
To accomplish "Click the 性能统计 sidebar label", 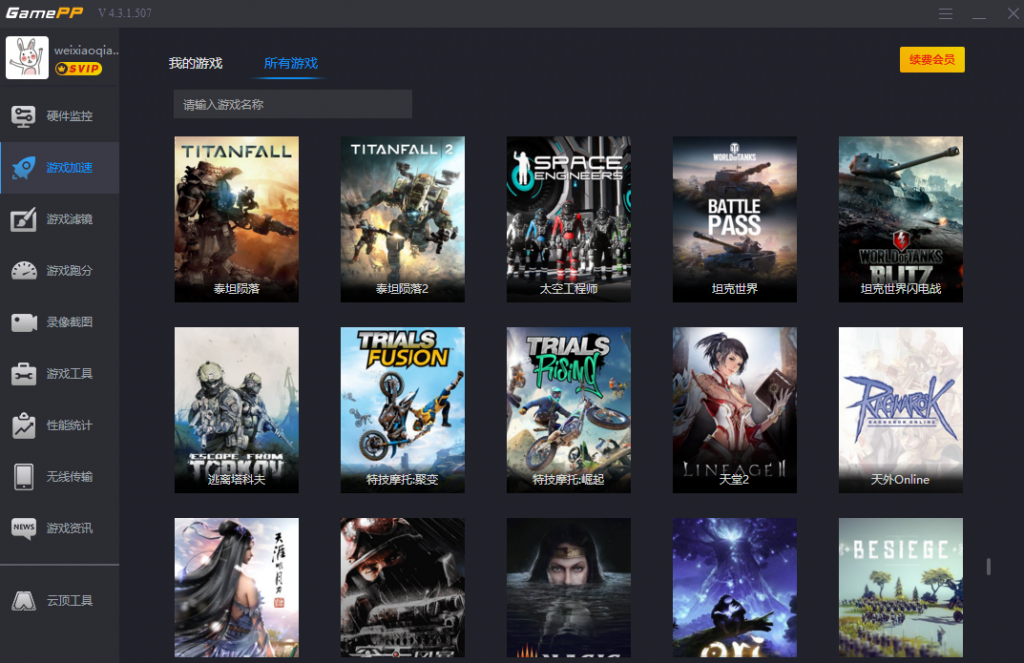I will tap(69, 425).
